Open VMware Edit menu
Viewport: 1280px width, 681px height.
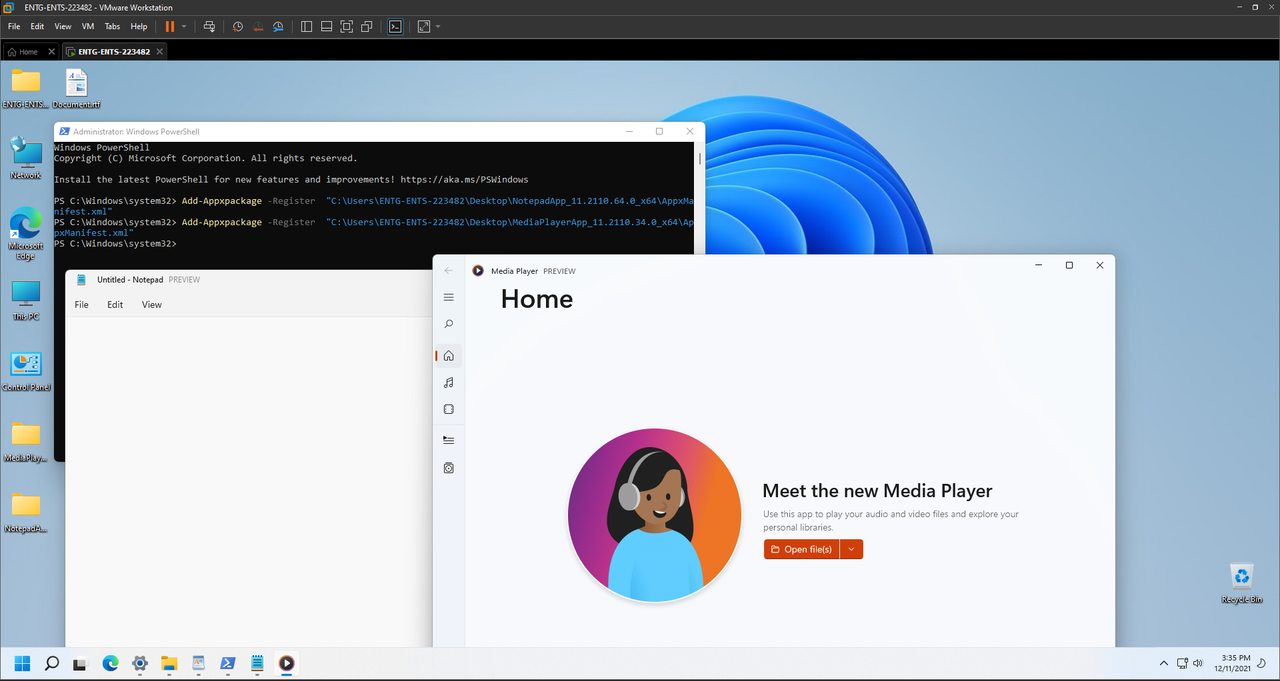[x=37, y=26]
